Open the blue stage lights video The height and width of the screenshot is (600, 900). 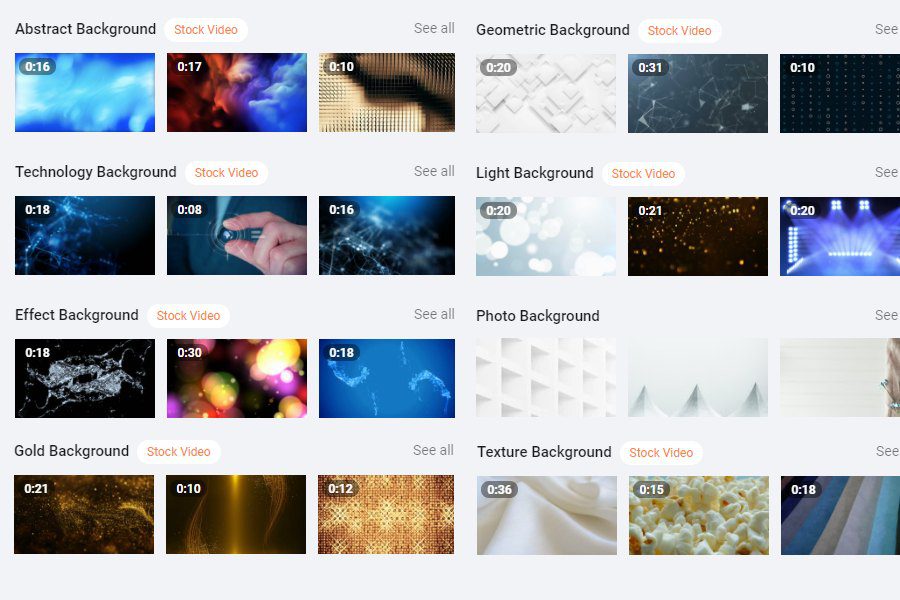840,237
